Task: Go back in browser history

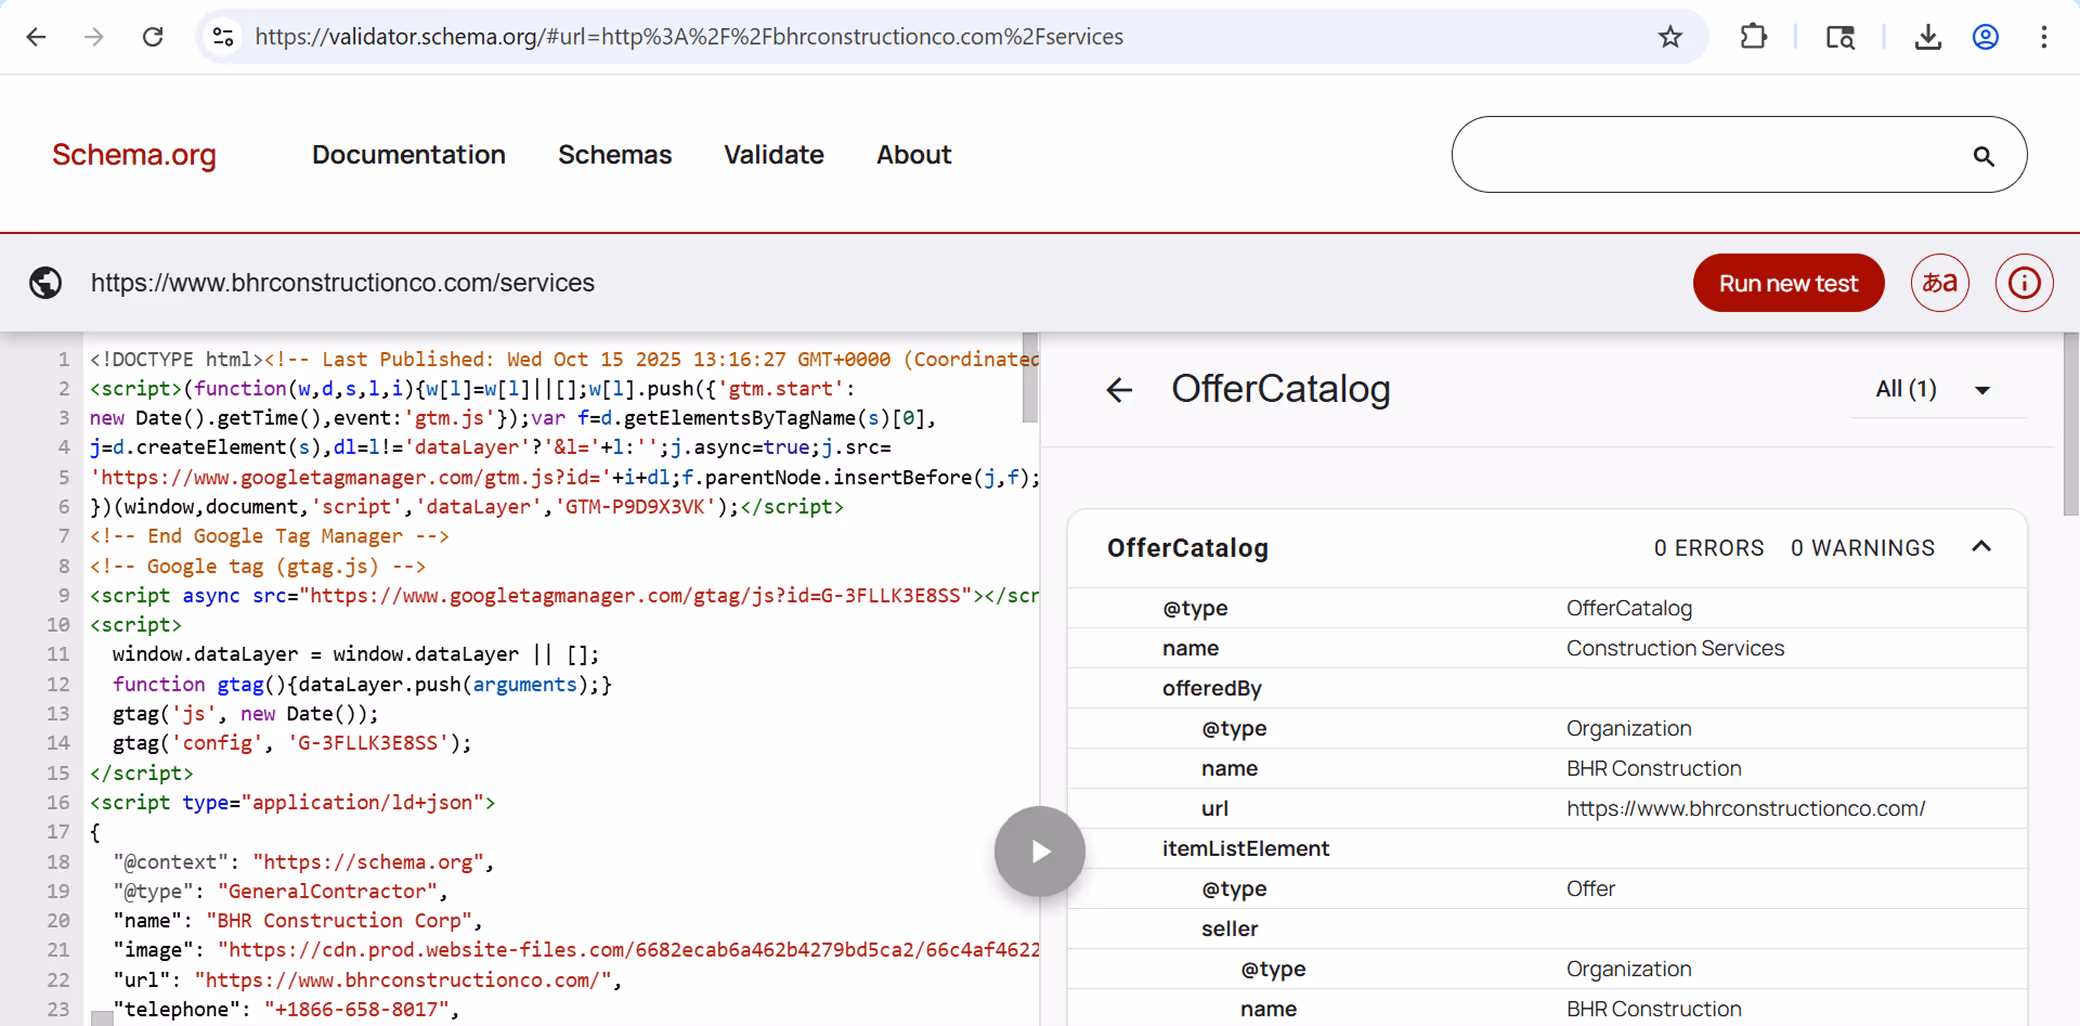Action: click(36, 37)
